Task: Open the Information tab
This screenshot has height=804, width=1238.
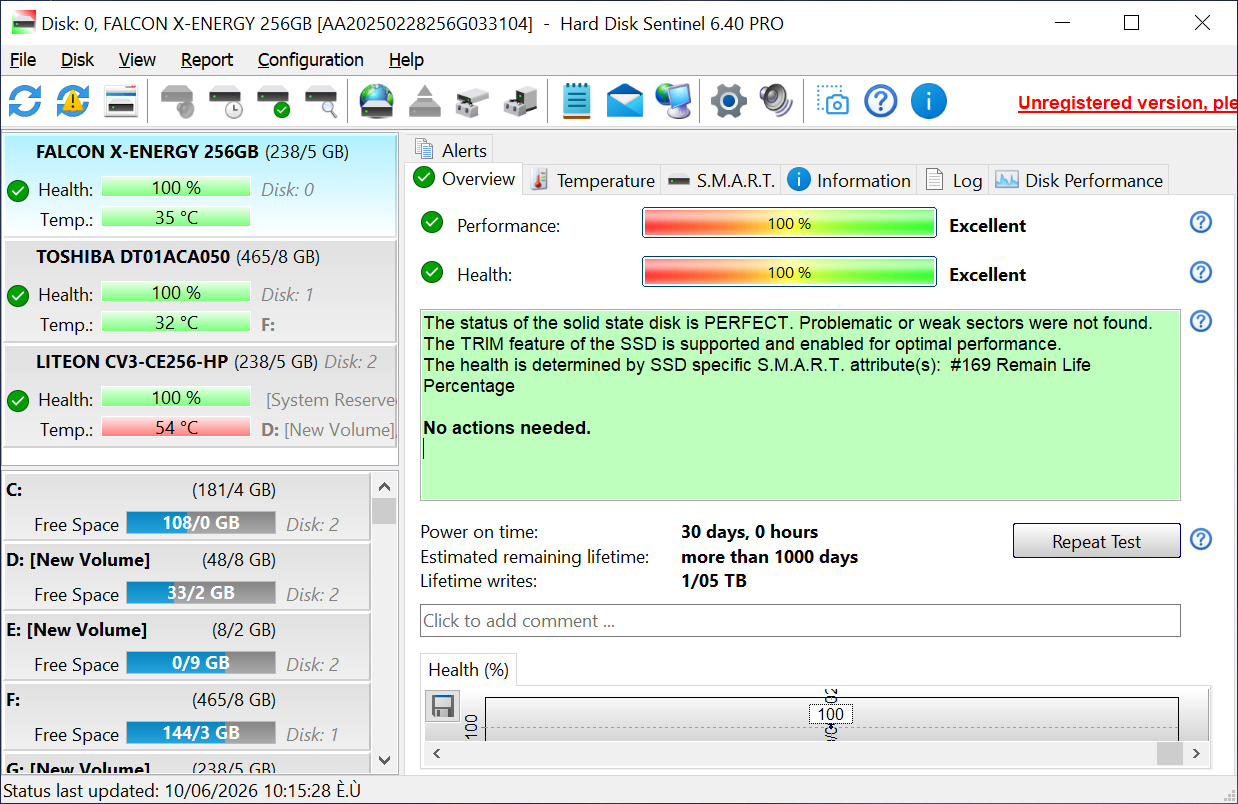Action: (x=849, y=180)
